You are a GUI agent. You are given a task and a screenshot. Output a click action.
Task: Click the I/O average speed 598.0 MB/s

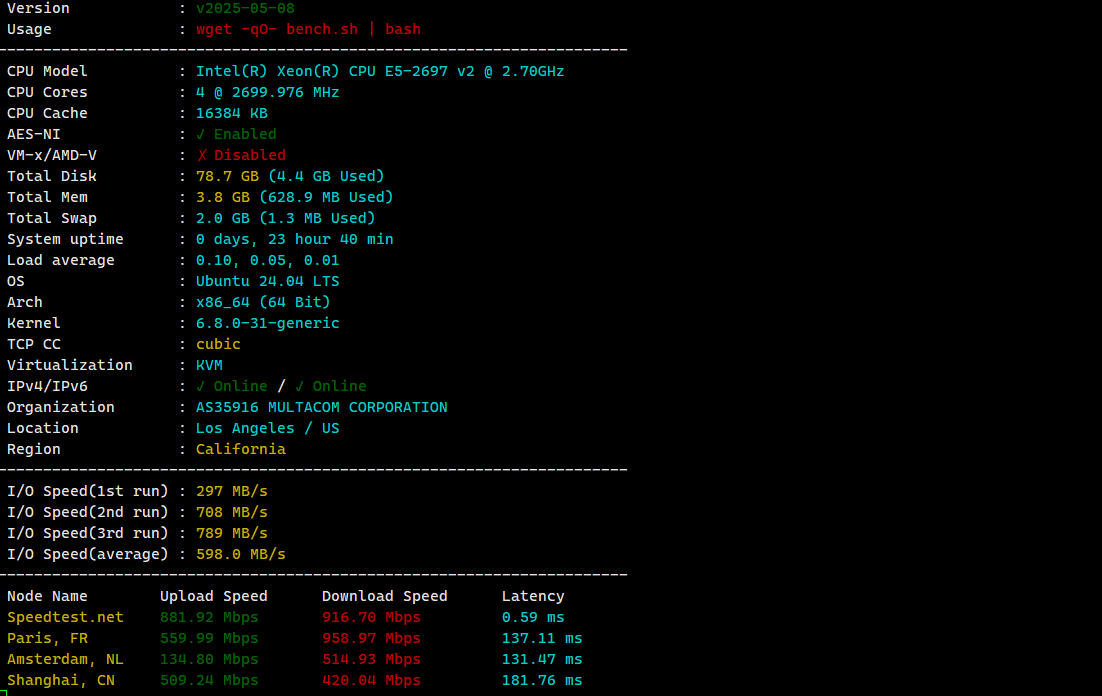click(240, 554)
